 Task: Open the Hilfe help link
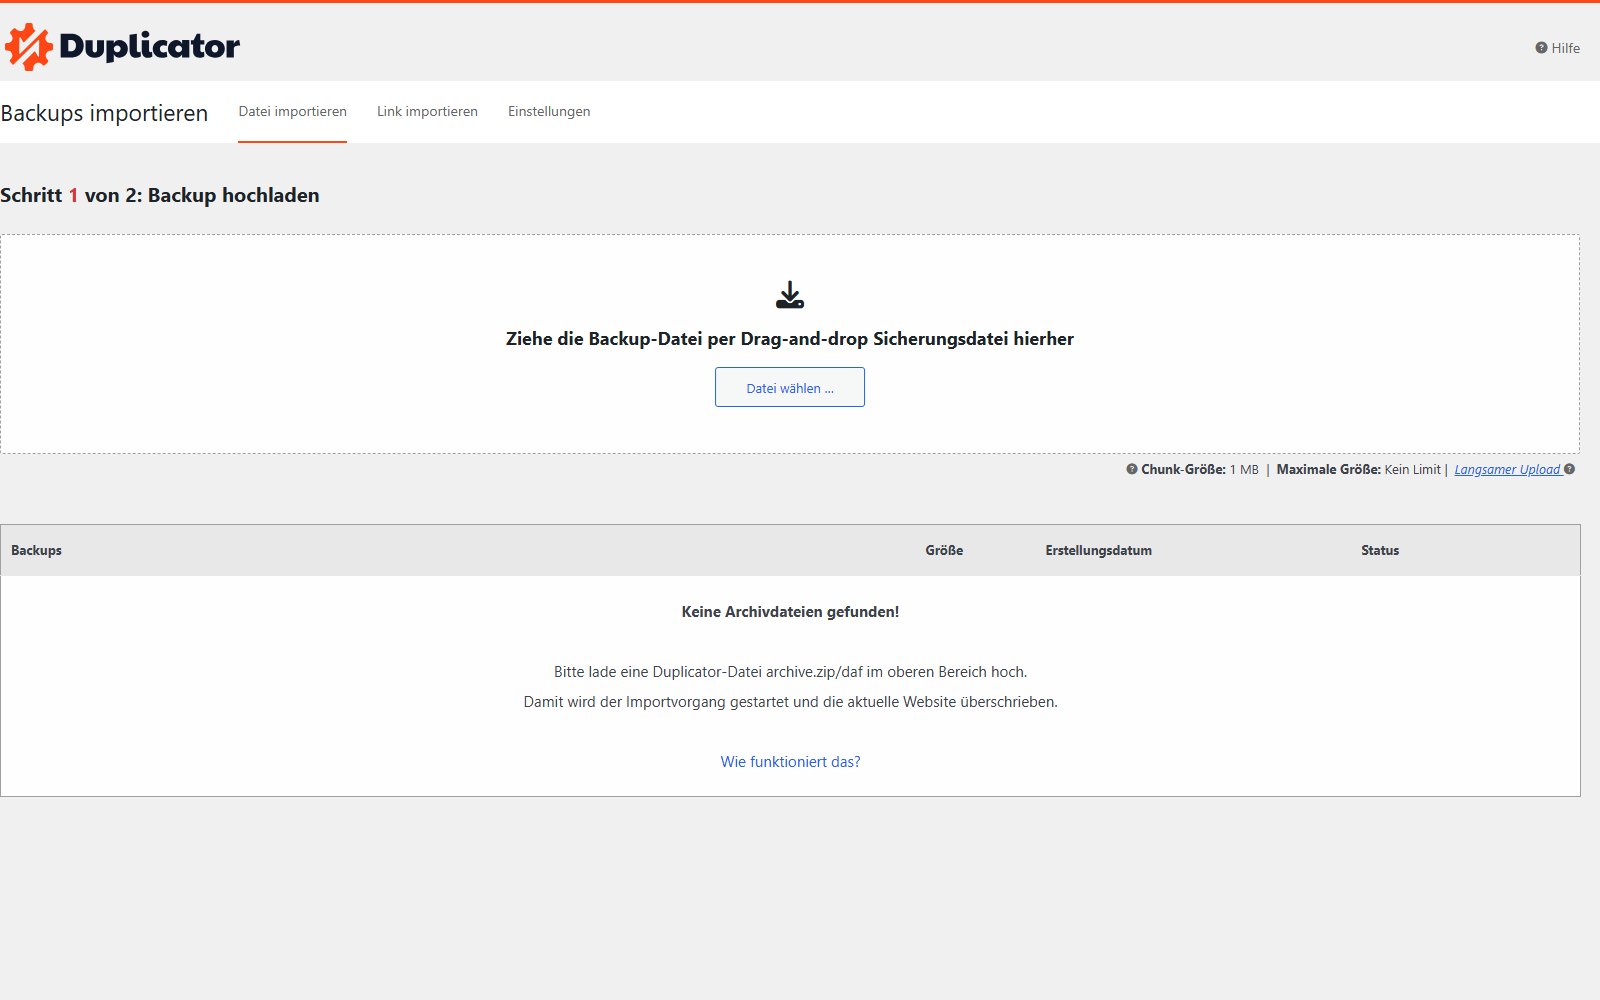coord(1558,48)
